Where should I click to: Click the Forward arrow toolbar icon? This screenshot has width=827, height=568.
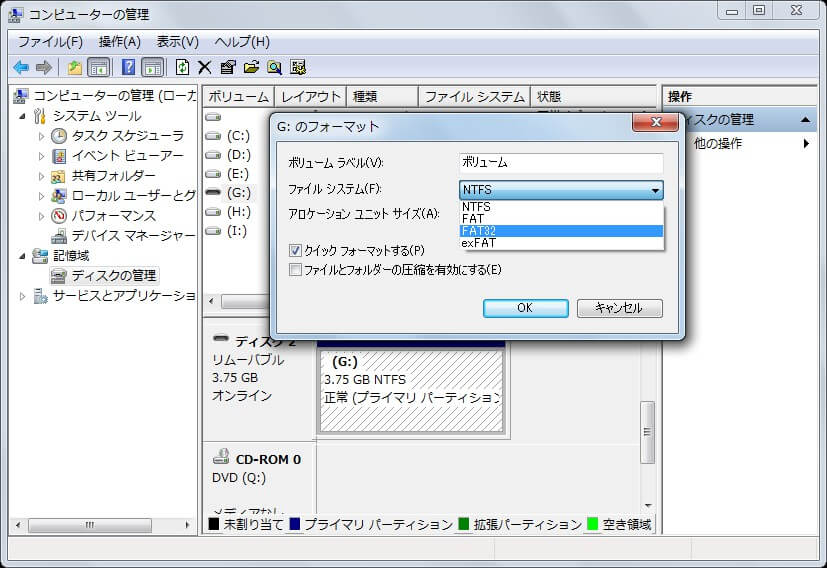(x=44, y=68)
